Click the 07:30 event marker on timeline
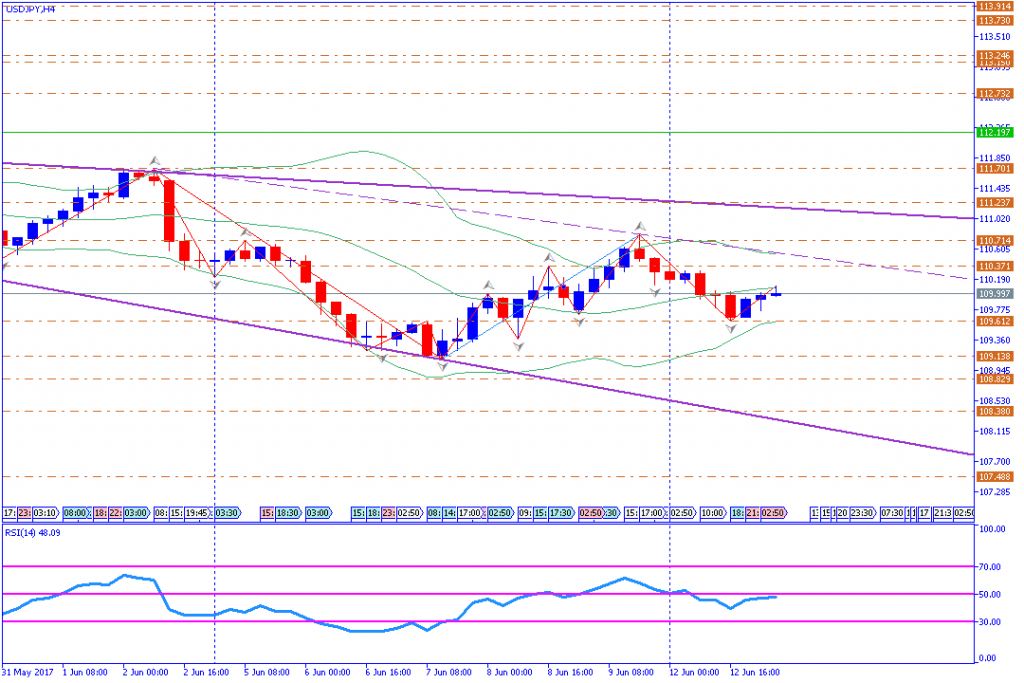 (891, 512)
